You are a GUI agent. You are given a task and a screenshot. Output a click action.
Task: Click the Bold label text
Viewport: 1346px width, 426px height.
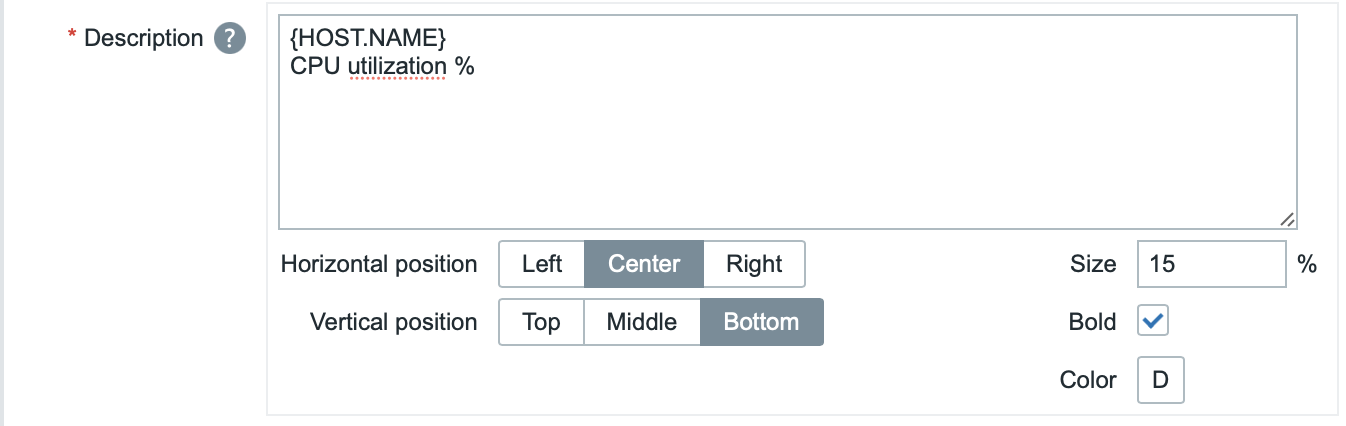point(1092,322)
